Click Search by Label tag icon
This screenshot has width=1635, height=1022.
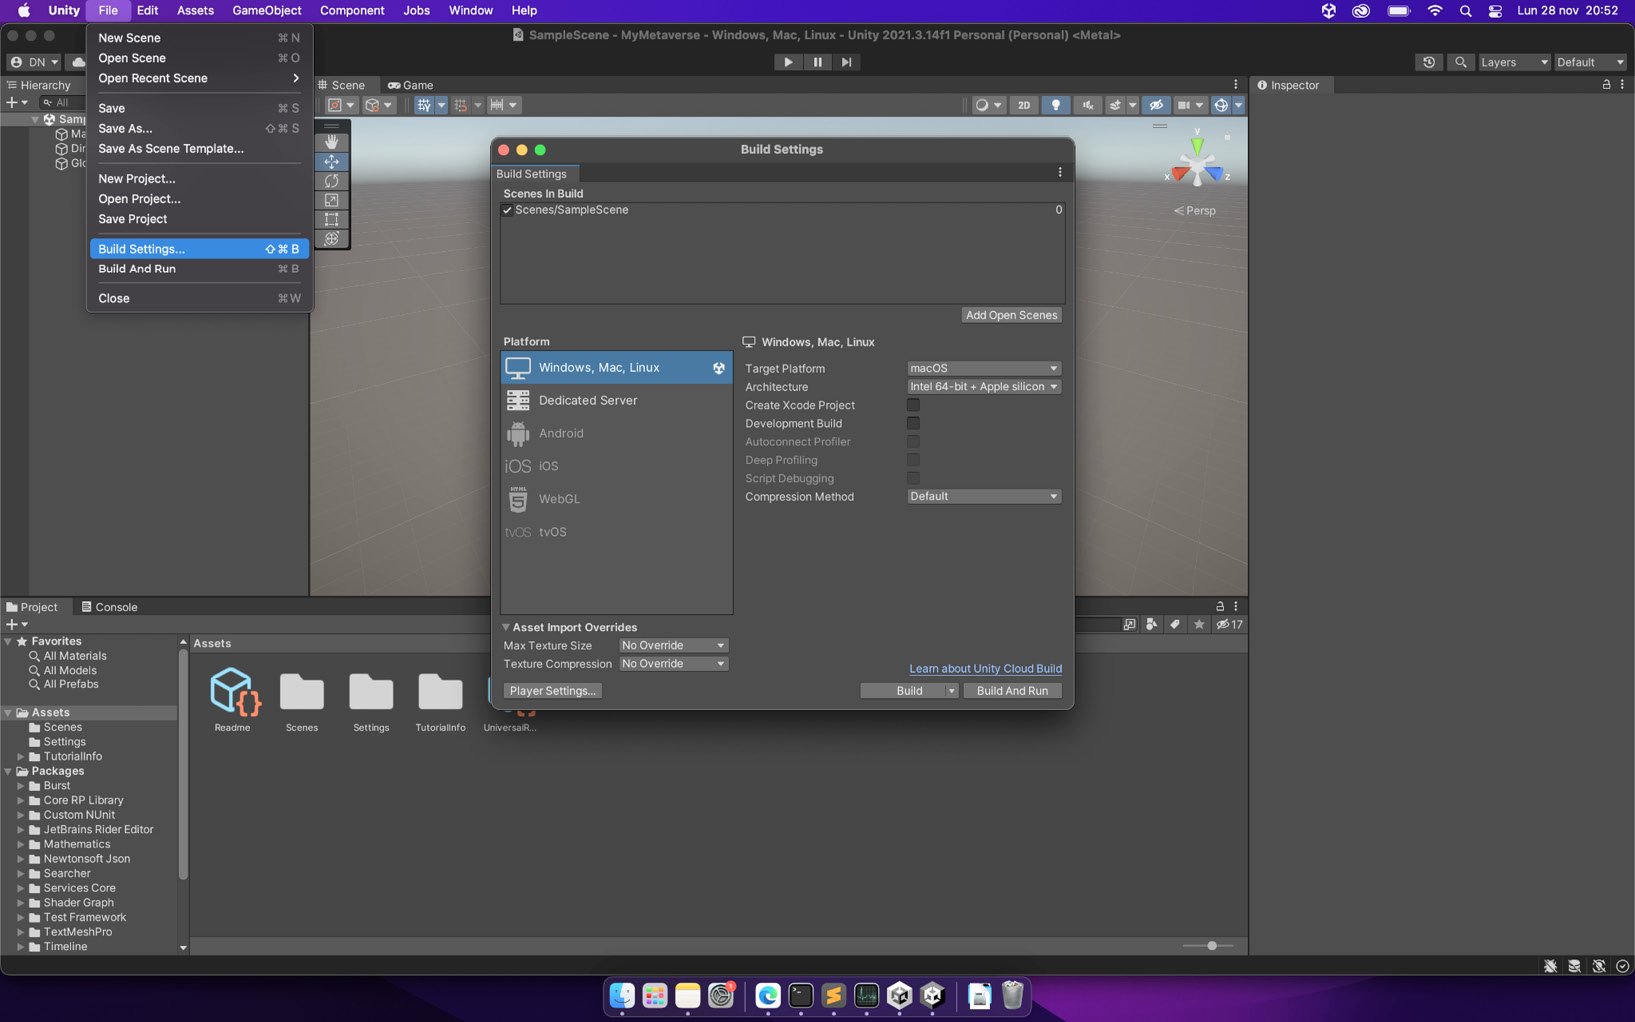[1175, 625]
